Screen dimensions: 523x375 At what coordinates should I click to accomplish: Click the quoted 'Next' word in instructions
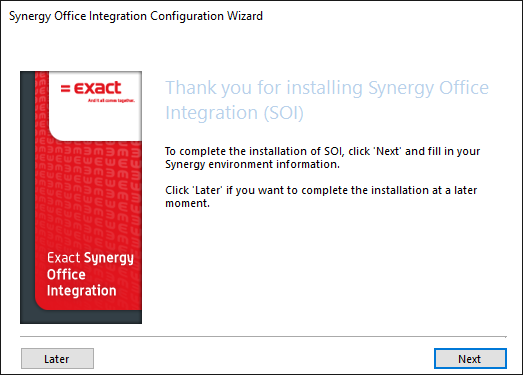(x=389, y=151)
